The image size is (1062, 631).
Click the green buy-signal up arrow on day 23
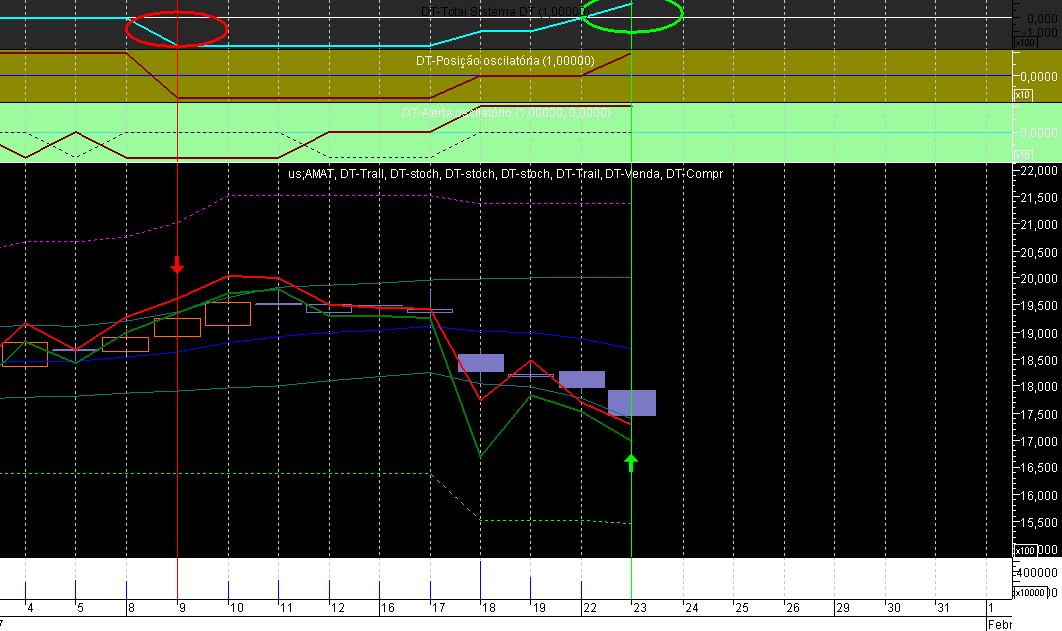pyautogui.click(x=631, y=463)
